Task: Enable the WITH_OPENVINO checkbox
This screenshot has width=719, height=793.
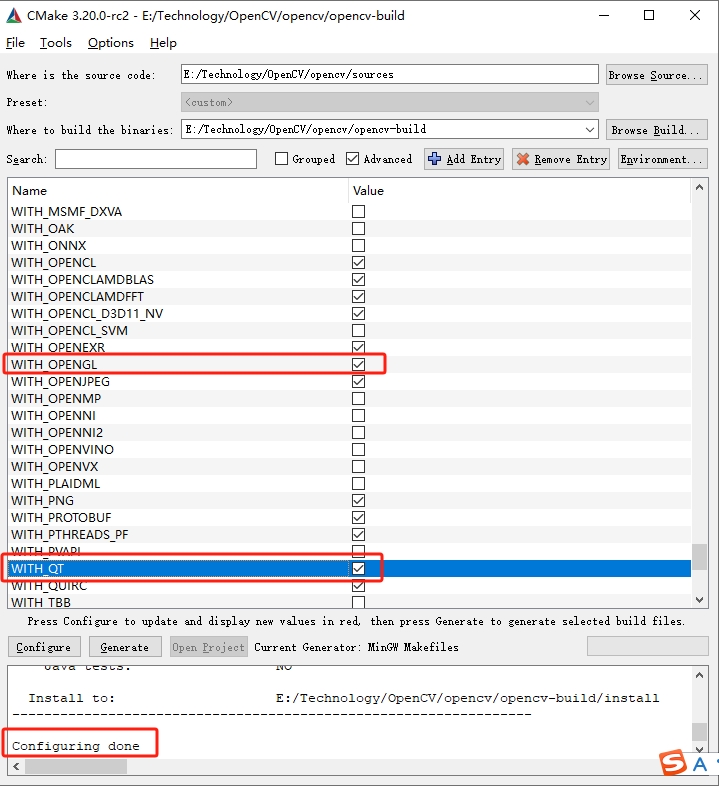Action: (358, 450)
